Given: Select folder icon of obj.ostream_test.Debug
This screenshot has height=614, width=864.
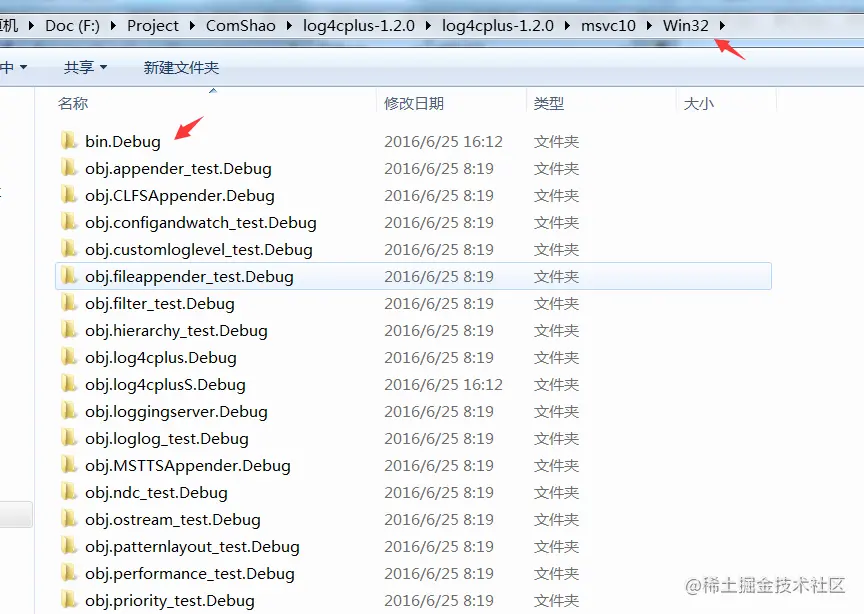Looking at the screenshot, I should [x=68, y=519].
